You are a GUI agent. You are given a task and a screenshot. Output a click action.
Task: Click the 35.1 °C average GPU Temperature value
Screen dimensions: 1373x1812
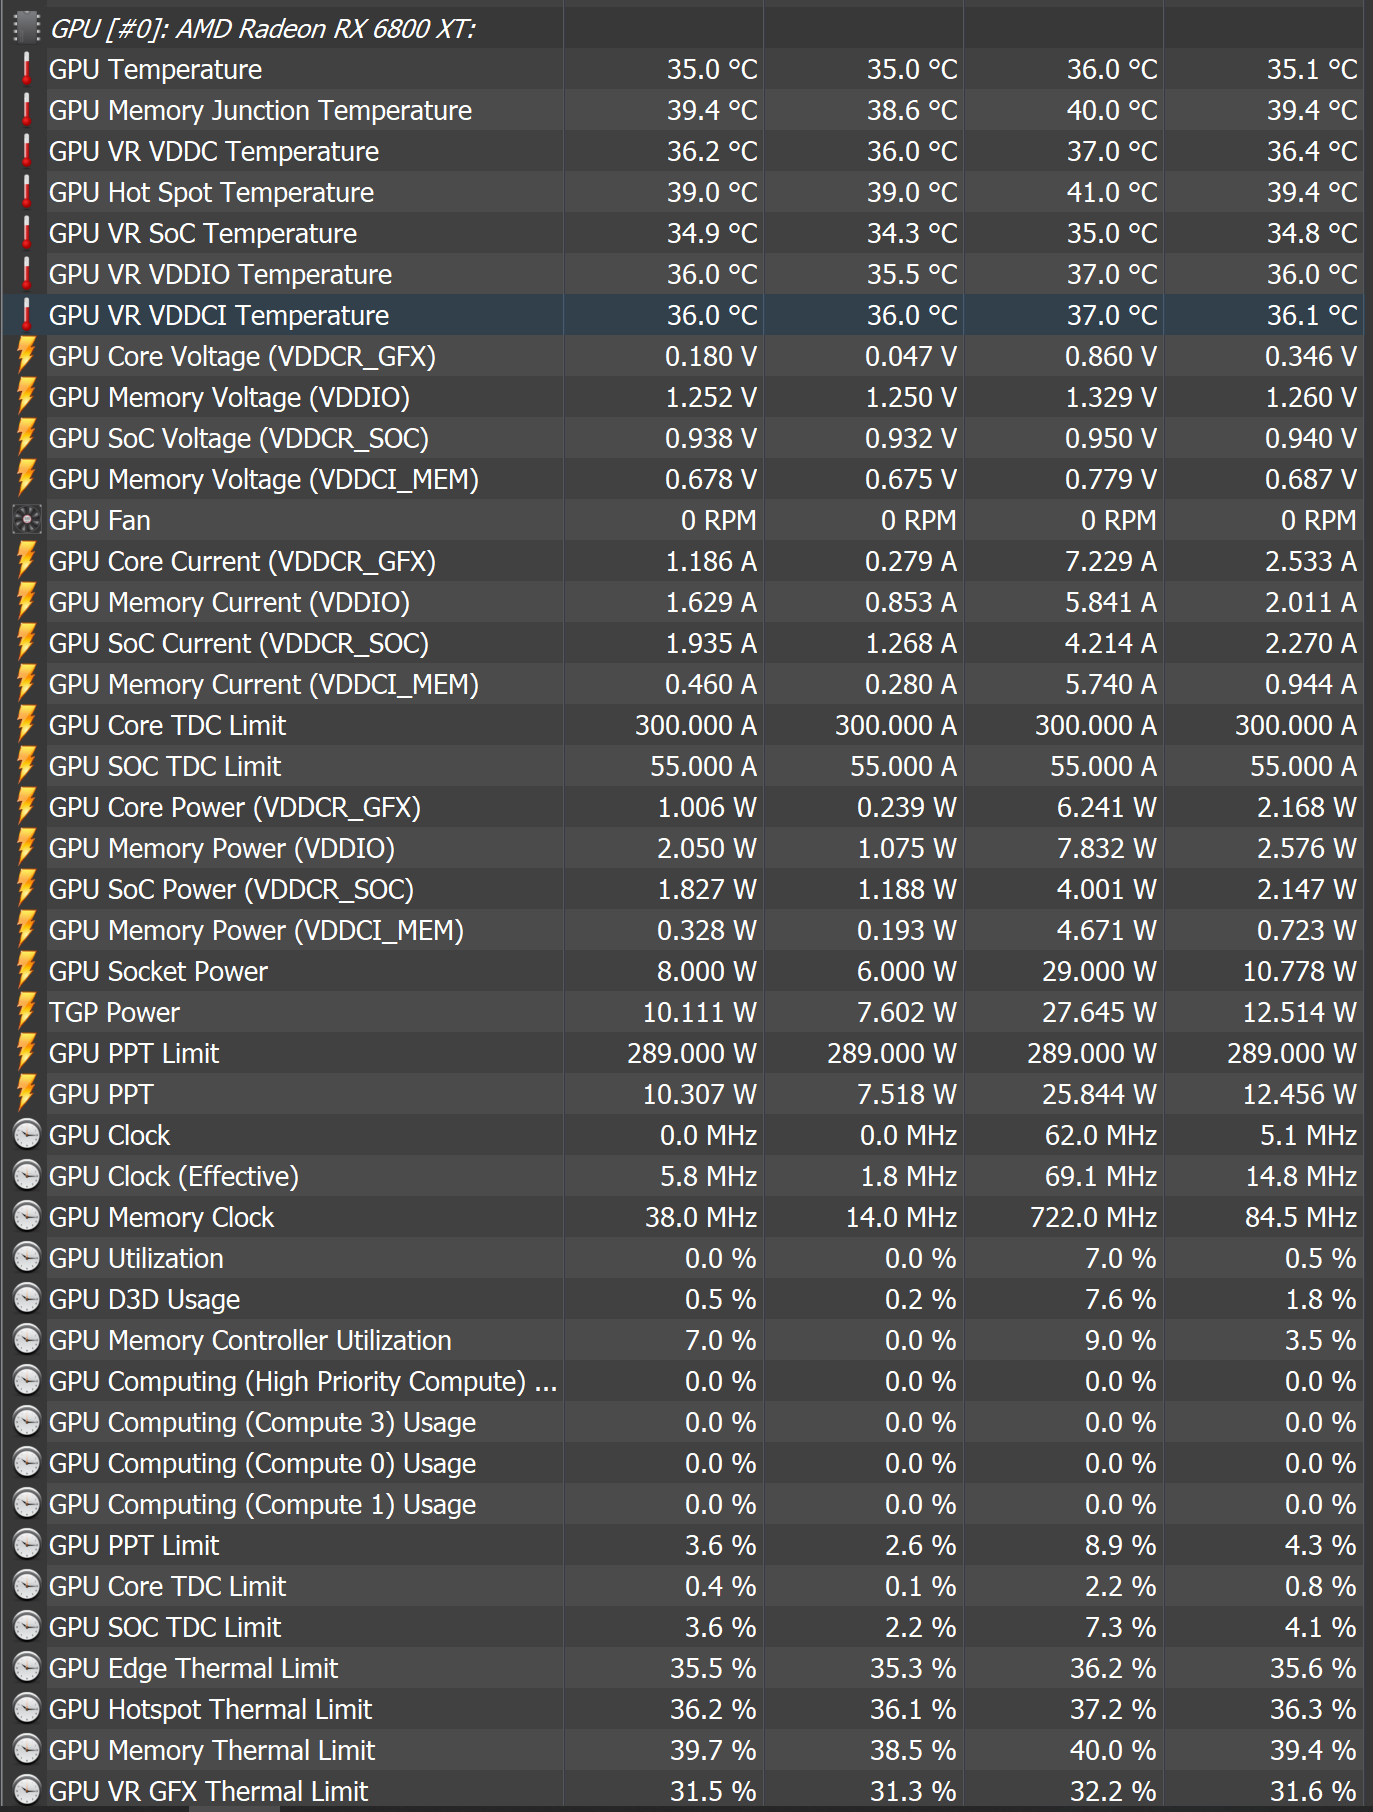click(1312, 69)
